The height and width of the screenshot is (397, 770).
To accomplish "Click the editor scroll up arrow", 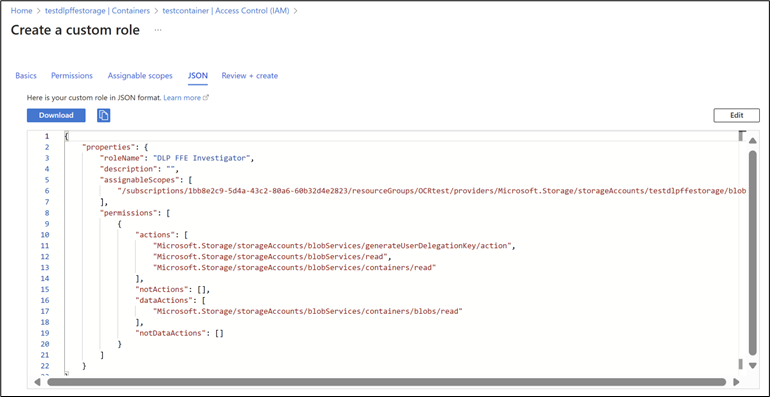I will click(752, 141).
